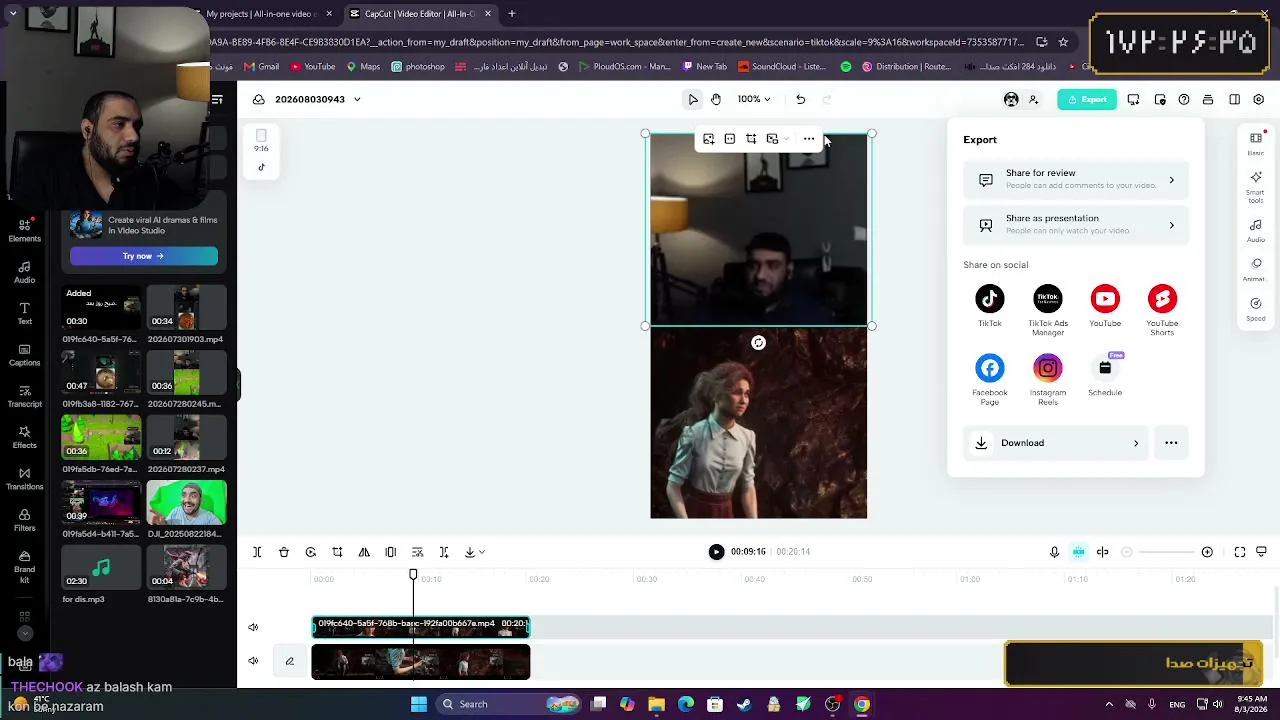Screen dimensions: 1280x720
Task: Expand the download options arrow in timeline toolbar
Action: [481, 552]
